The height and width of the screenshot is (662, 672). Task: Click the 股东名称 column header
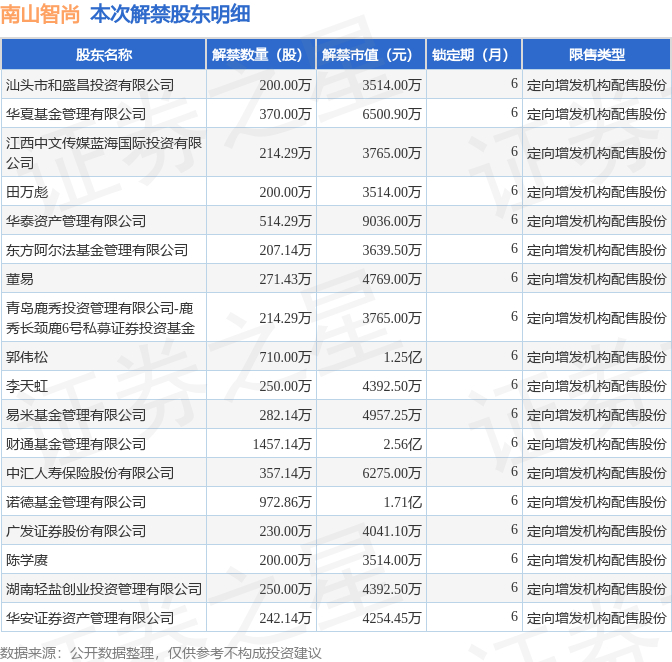[x=104, y=54]
